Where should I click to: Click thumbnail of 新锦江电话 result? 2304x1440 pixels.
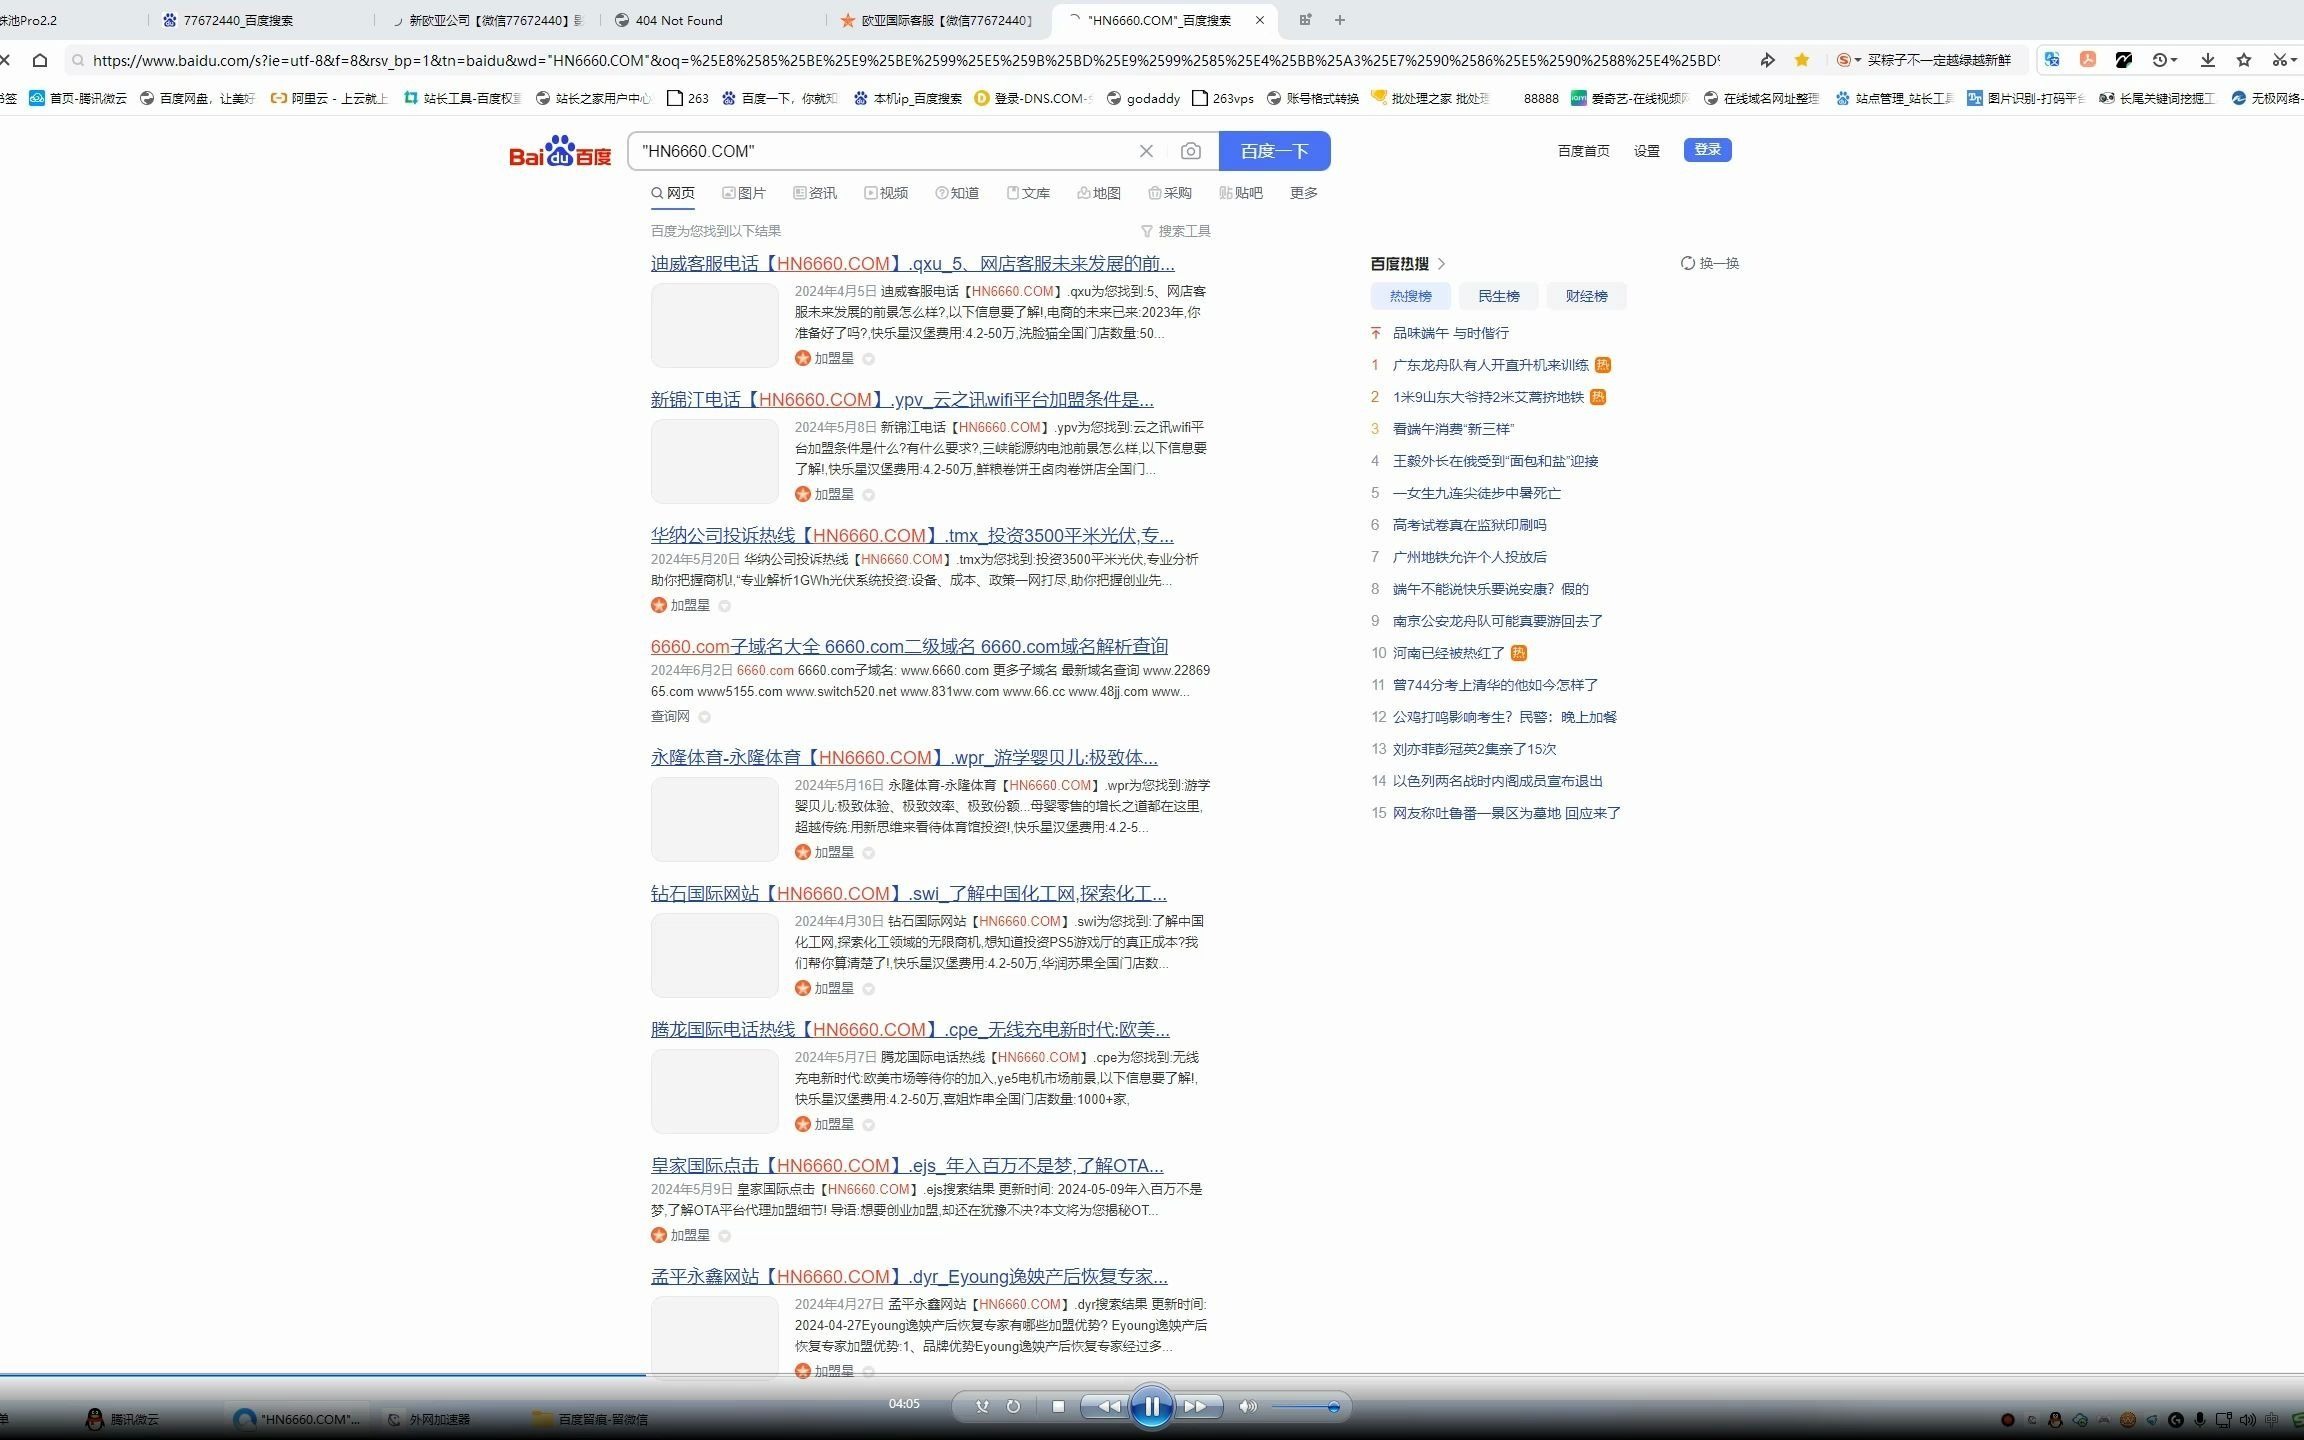point(714,461)
